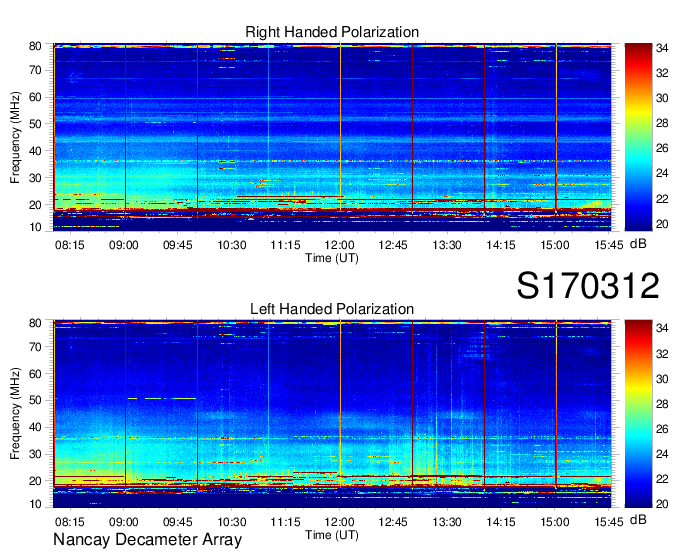Click "50" on Right Handed frequency axis
Image resolution: width=680 pixels, height=552 pixels.
35,124
